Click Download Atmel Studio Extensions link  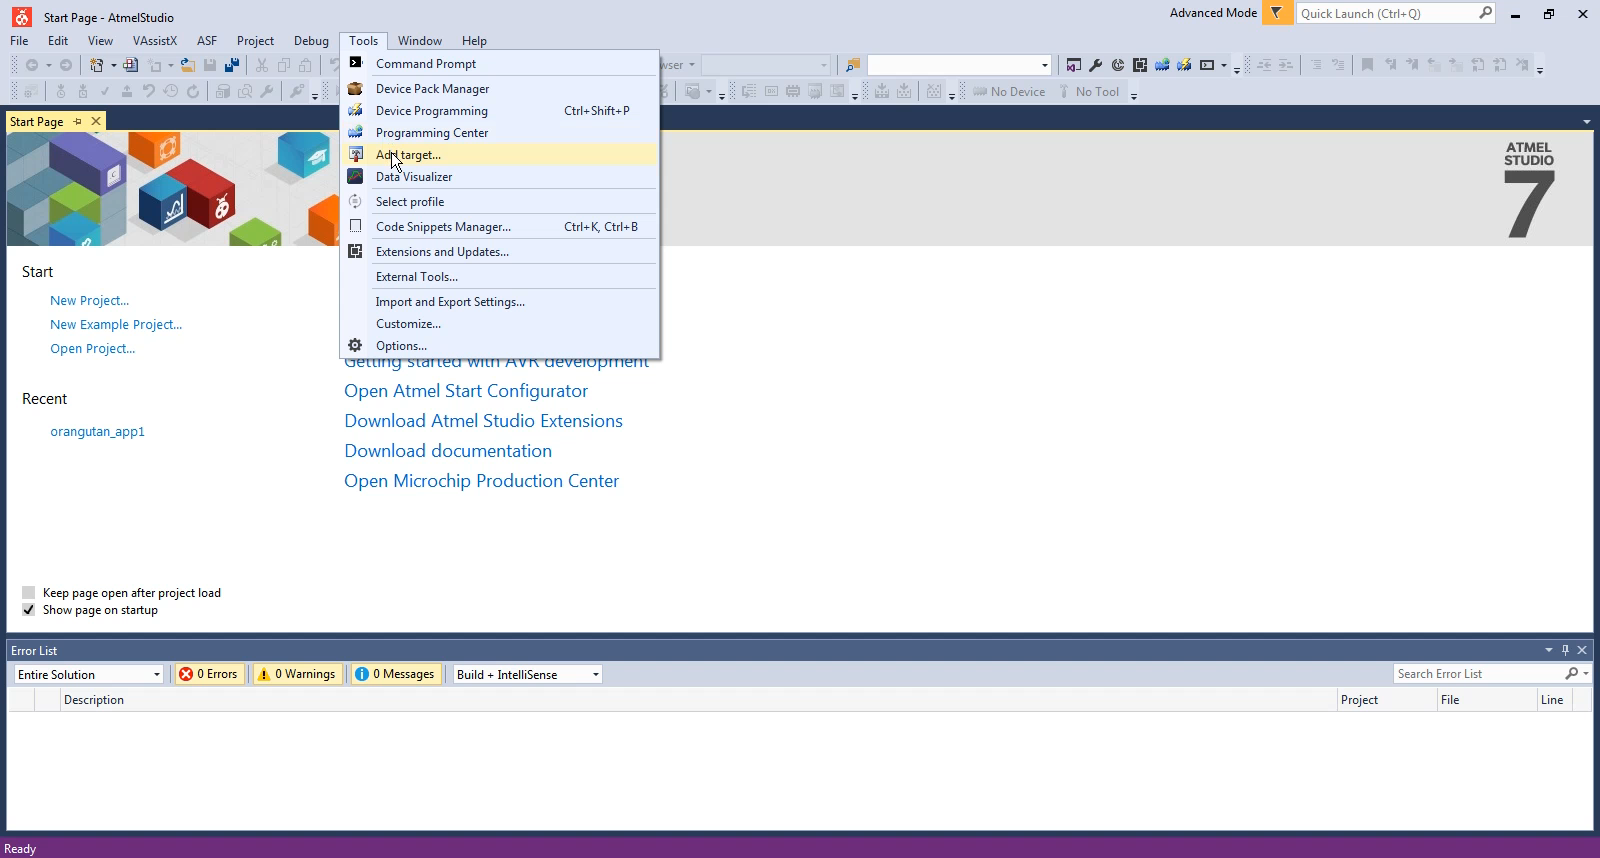(x=483, y=421)
